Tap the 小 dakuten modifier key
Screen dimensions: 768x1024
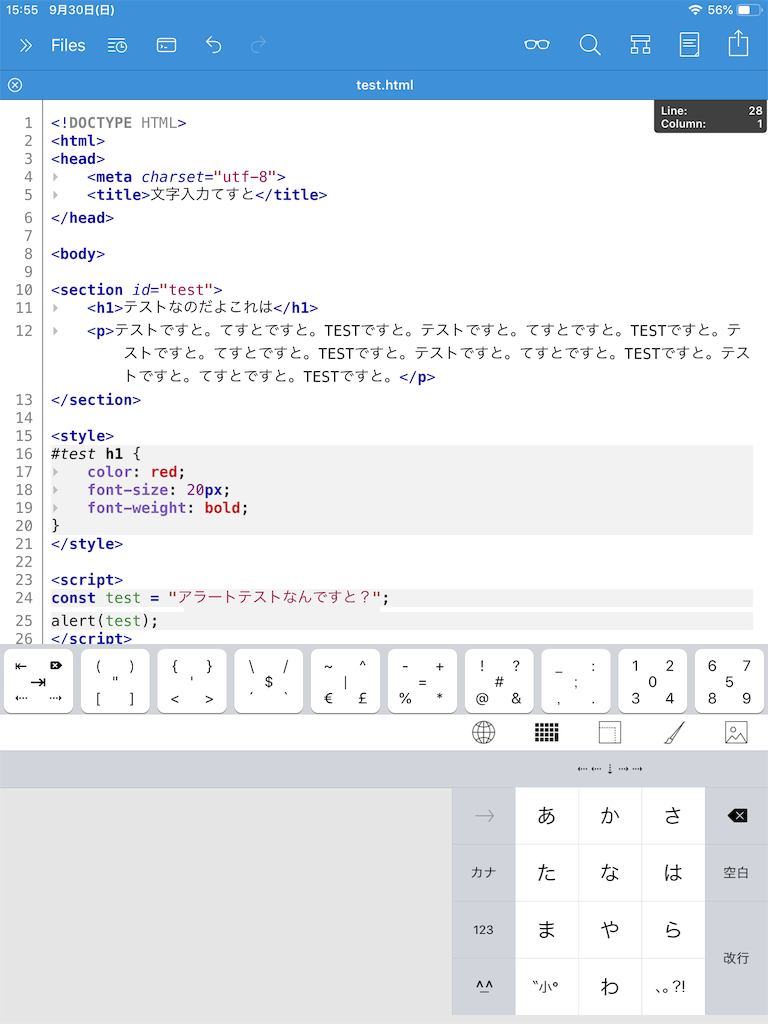tap(547, 987)
